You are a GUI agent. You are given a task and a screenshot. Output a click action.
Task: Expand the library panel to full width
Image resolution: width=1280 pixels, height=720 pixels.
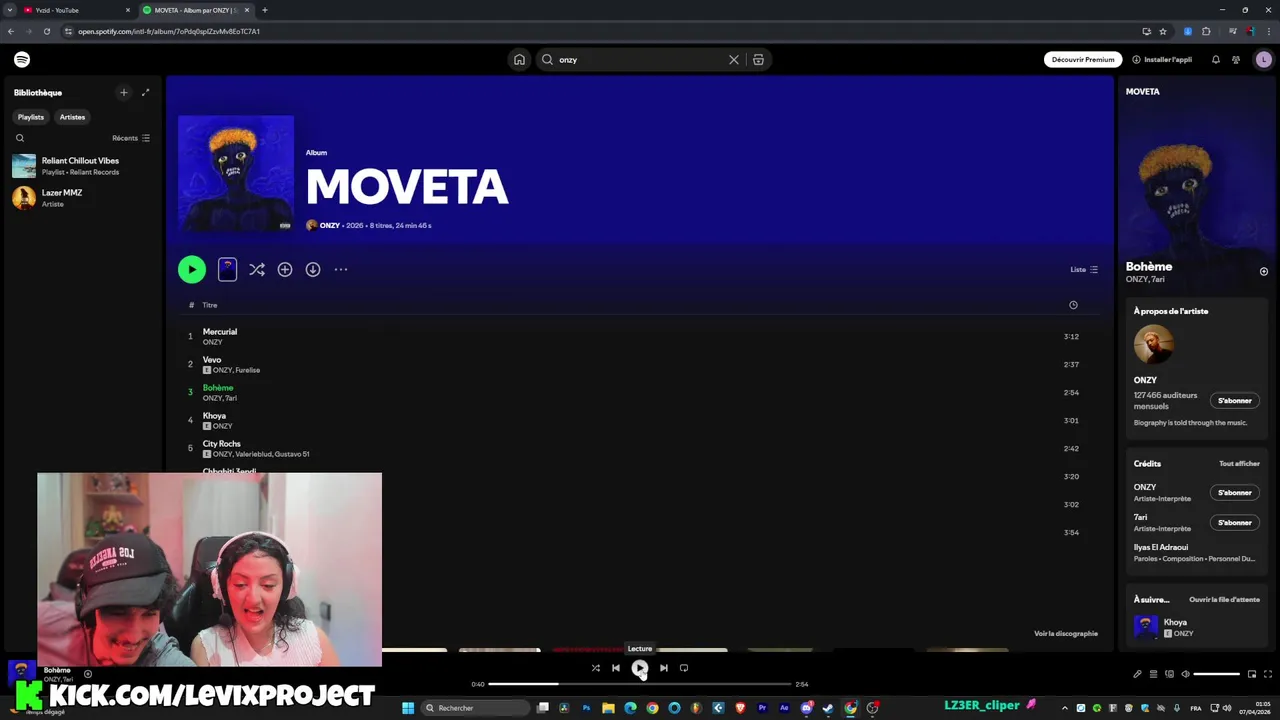(x=145, y=92)
